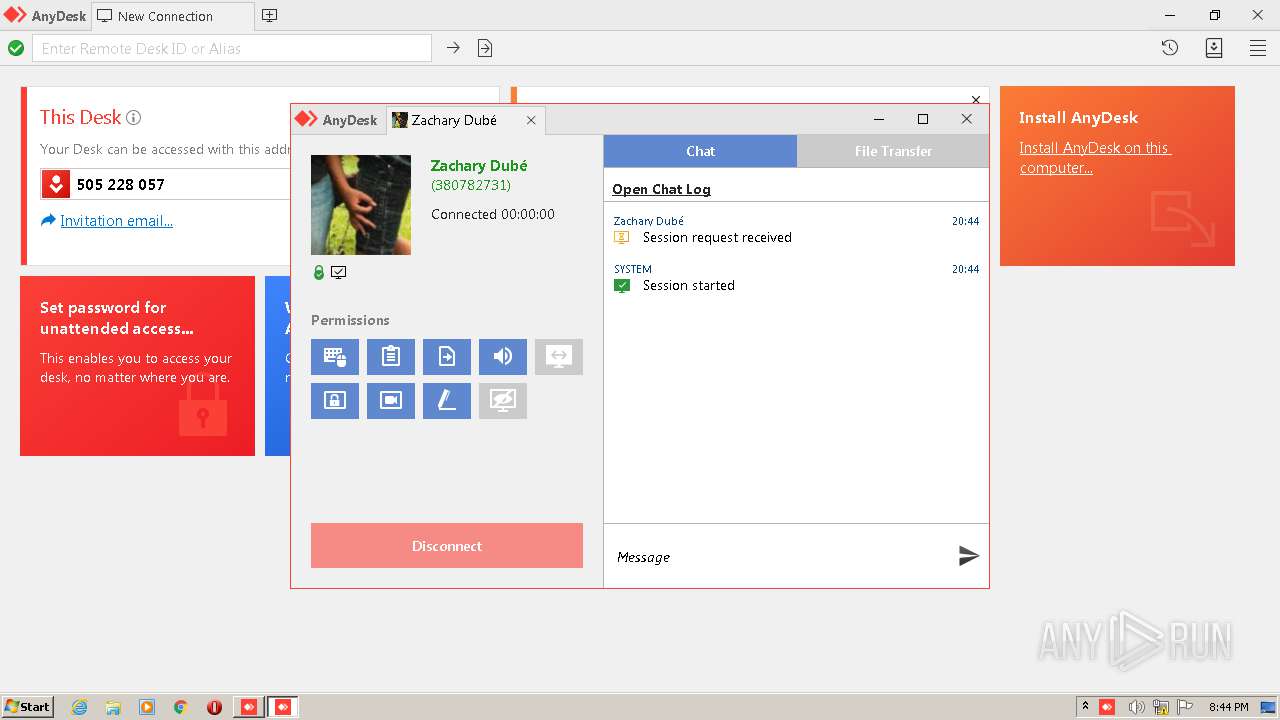Toggle whiteboard drawing permission

point(447,401)
